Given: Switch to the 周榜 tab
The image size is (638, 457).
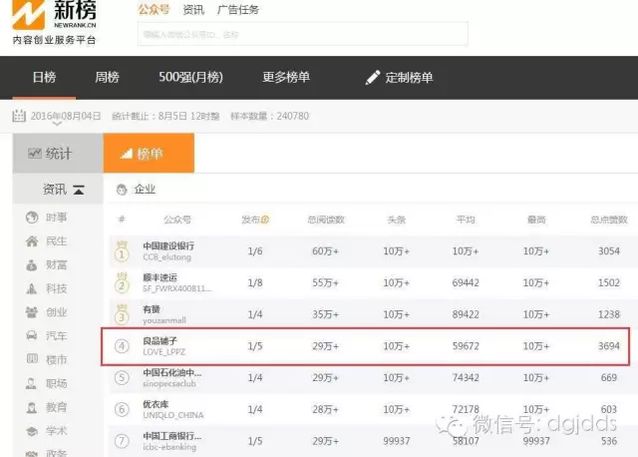Looking at the screenshot, I should pyautogui.click(x=107, y=77).
